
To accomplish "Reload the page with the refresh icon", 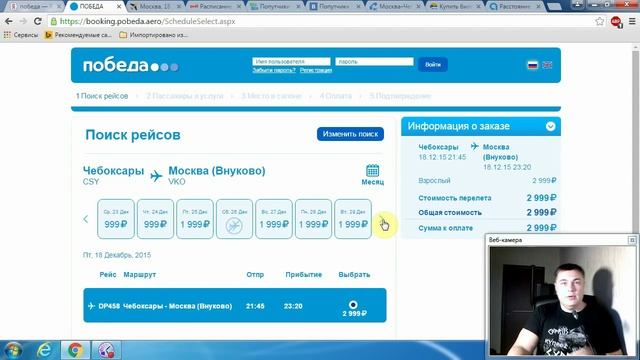I will tap(38, 21).
